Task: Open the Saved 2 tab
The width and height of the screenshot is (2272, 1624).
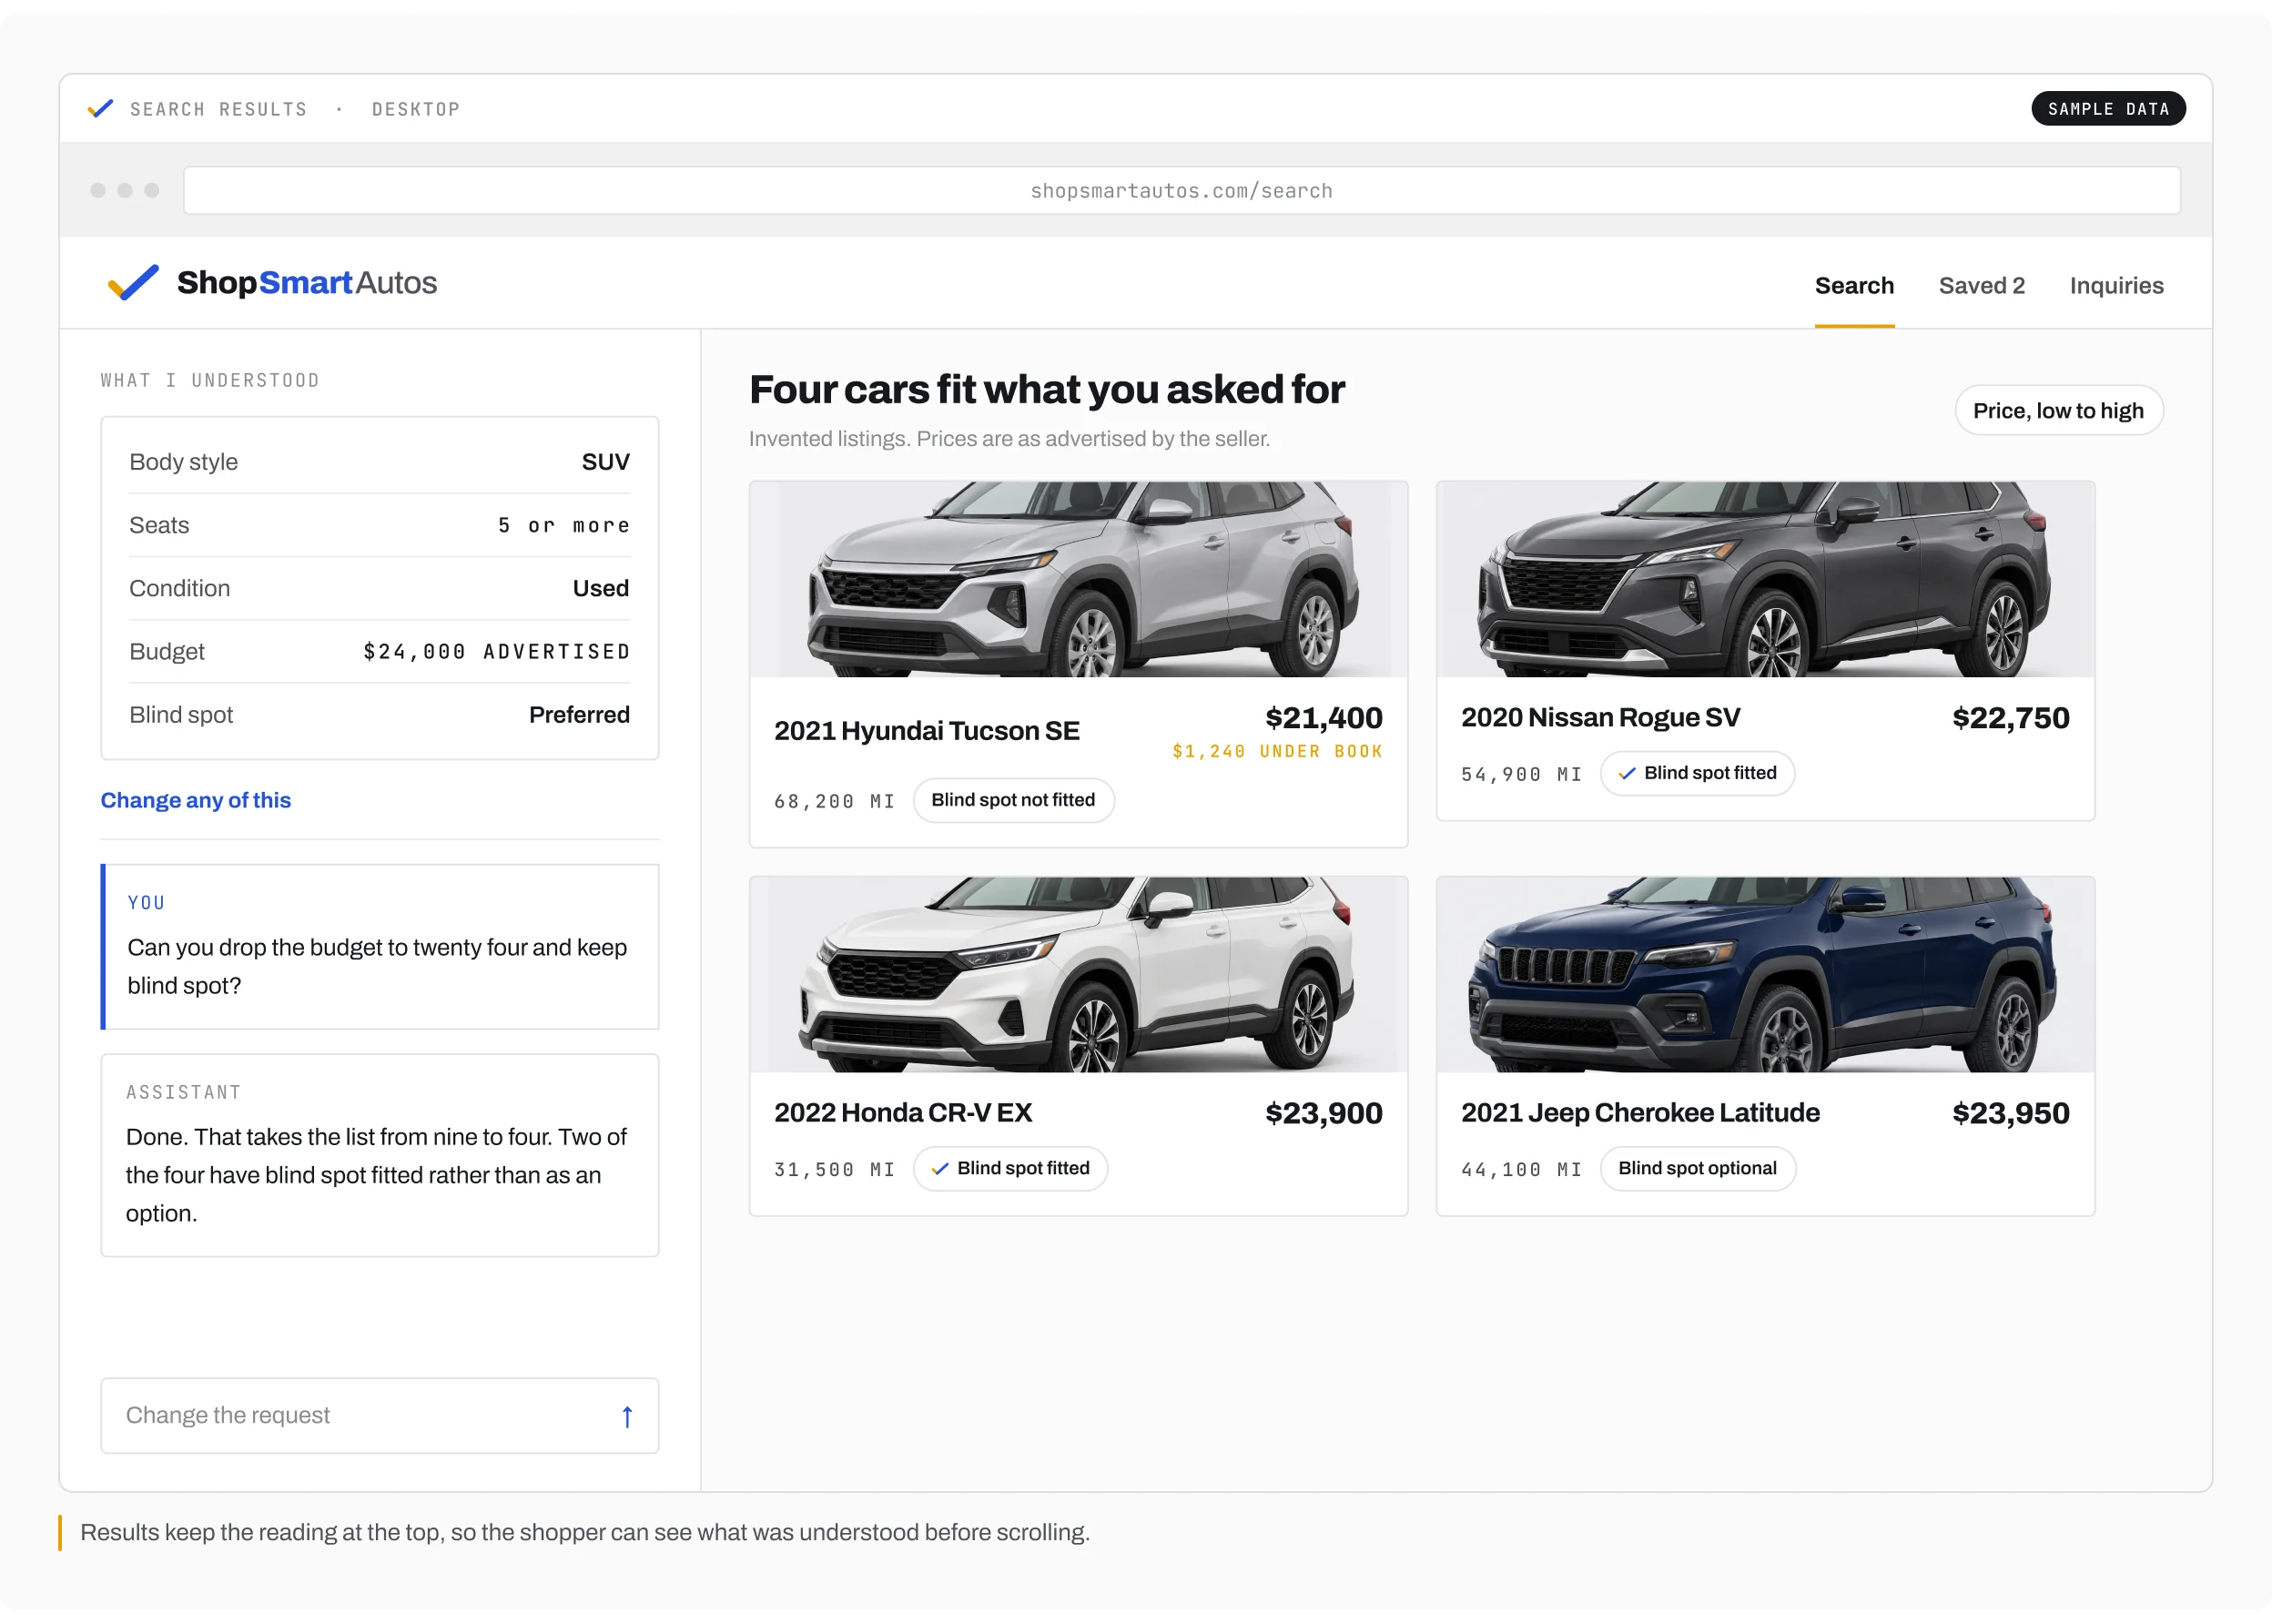Action: click(x=1981, y=286)
